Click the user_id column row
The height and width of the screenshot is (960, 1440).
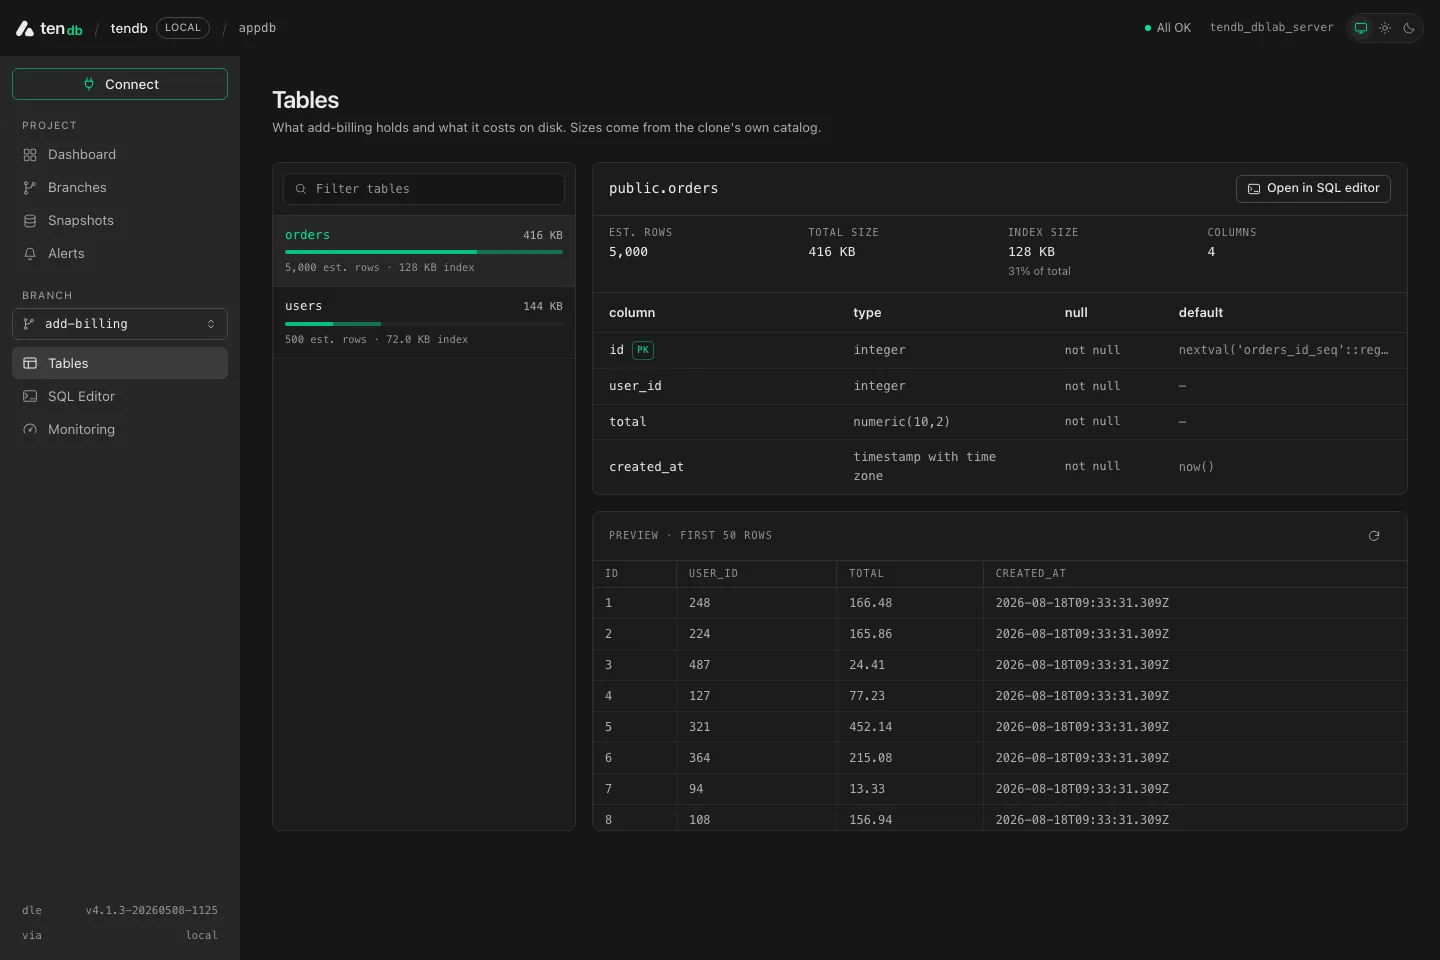pos(1000,386)
